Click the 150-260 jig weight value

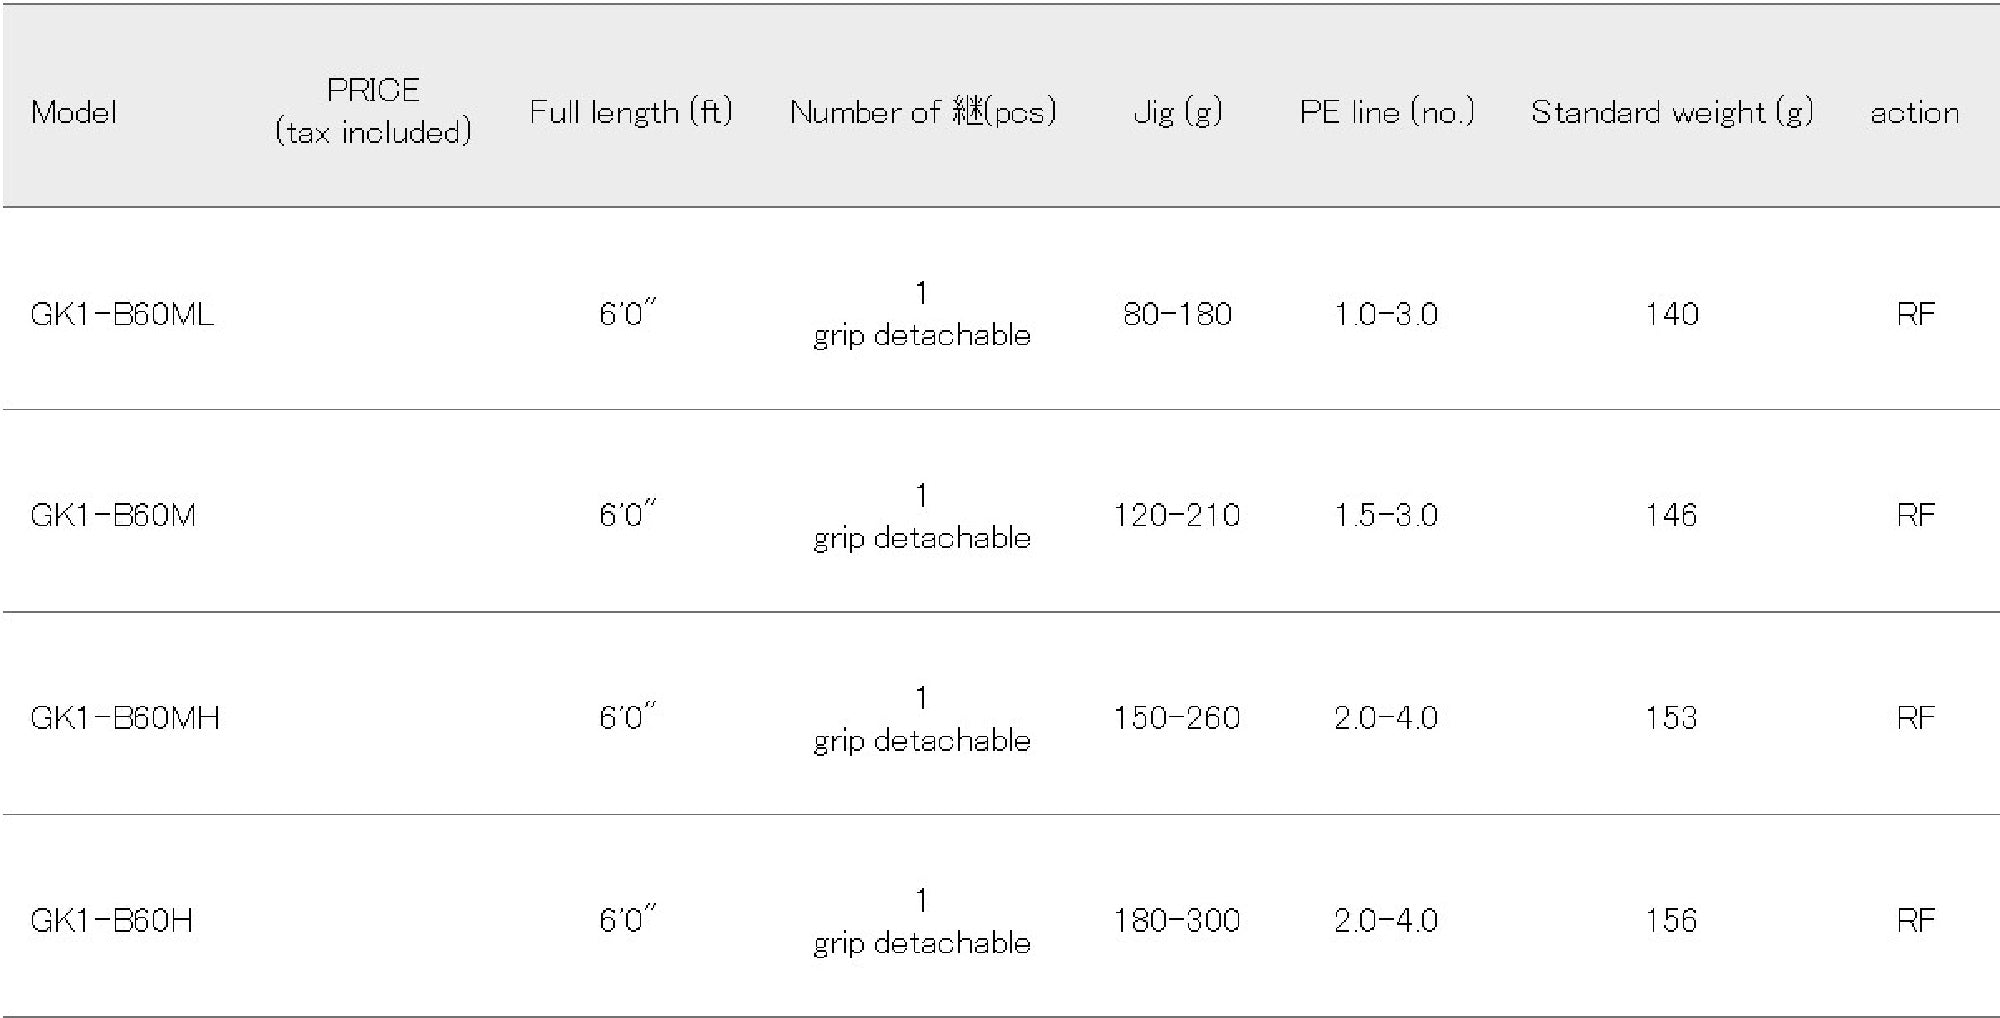point(1177,718)
